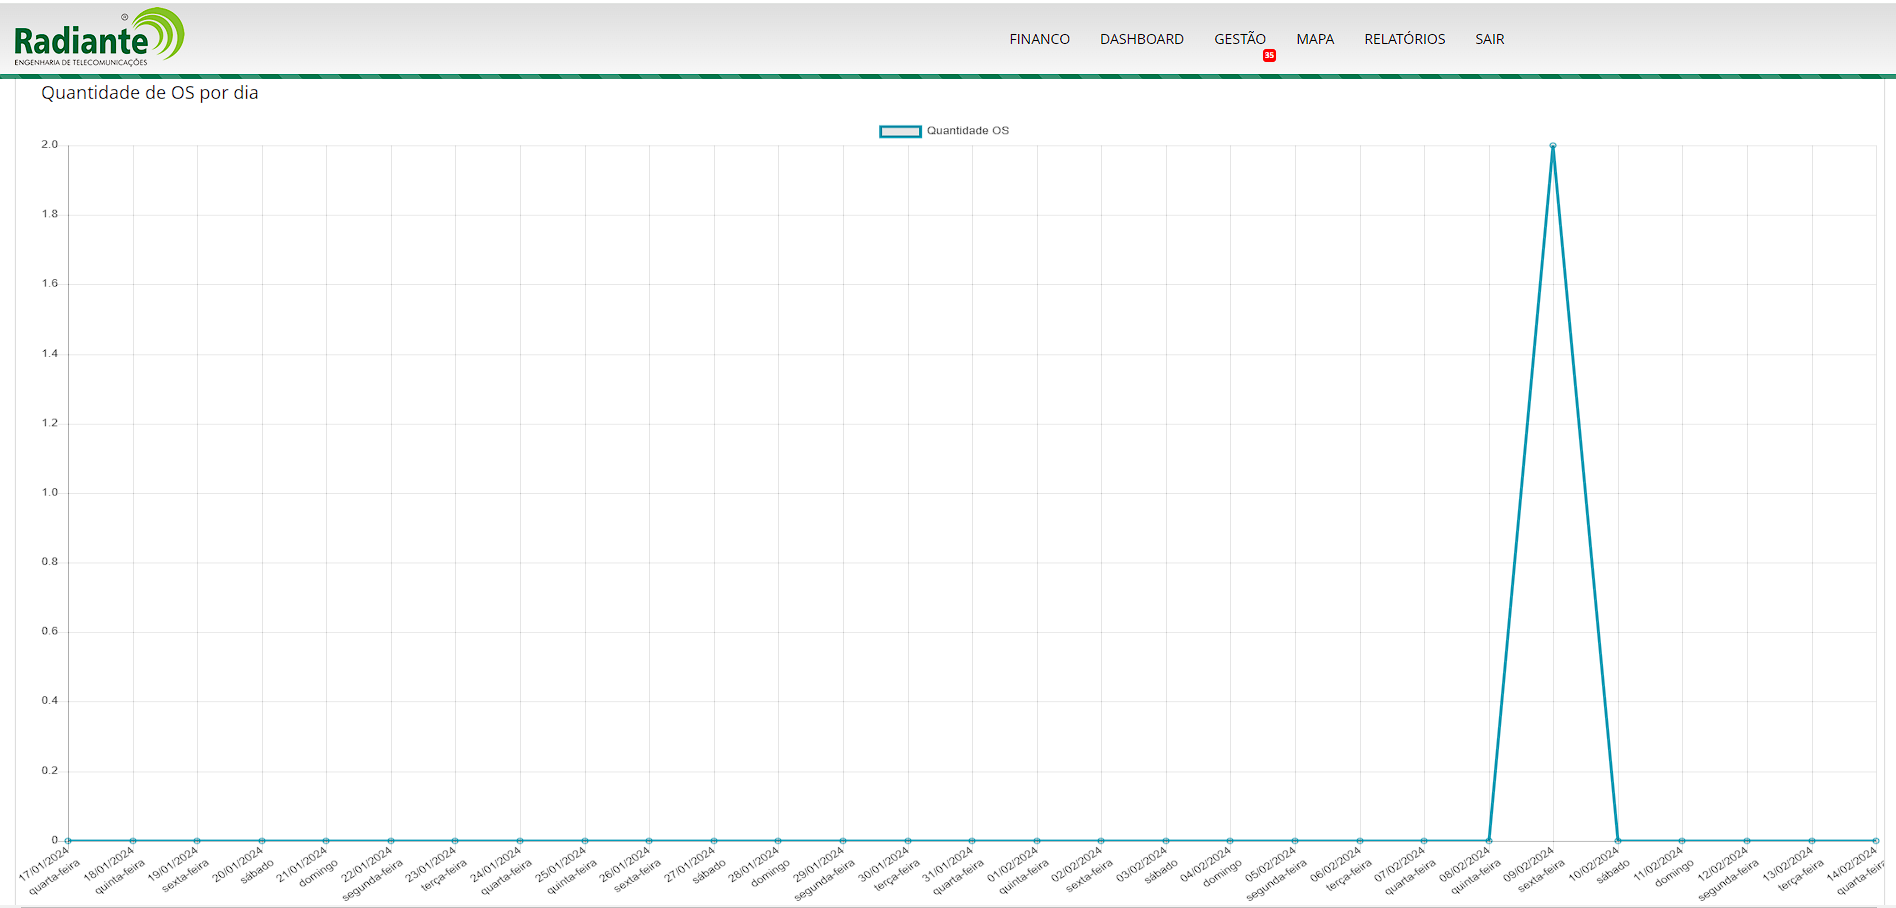Open the MAPA page

point(1315,39)
